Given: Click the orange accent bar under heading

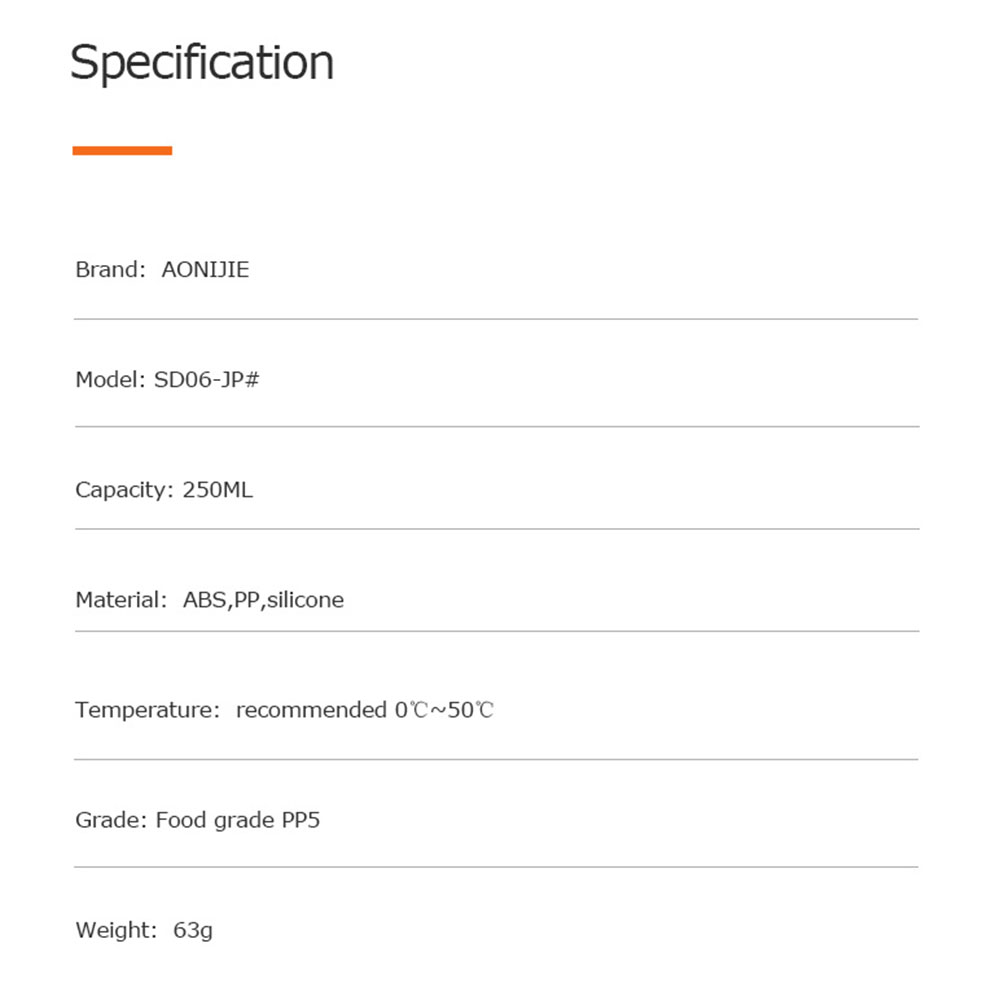Looking at the screenshot, I should click(x=122, y=150).
